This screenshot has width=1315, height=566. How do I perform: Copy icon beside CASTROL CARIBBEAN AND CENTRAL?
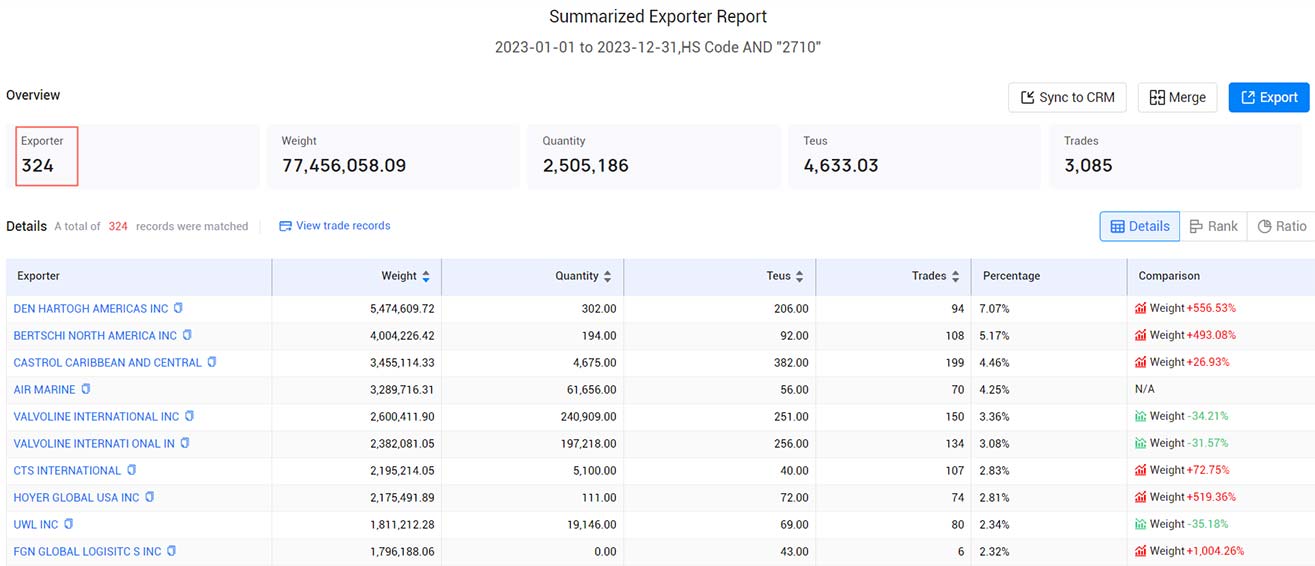click(212, 362)
